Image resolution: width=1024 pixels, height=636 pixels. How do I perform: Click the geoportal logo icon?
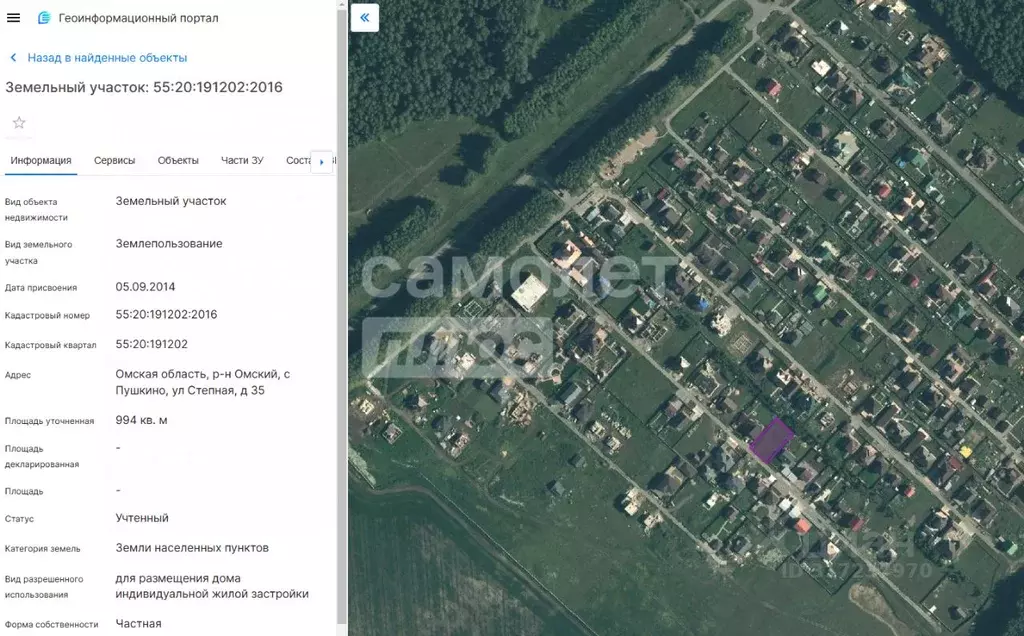point(44,18)
